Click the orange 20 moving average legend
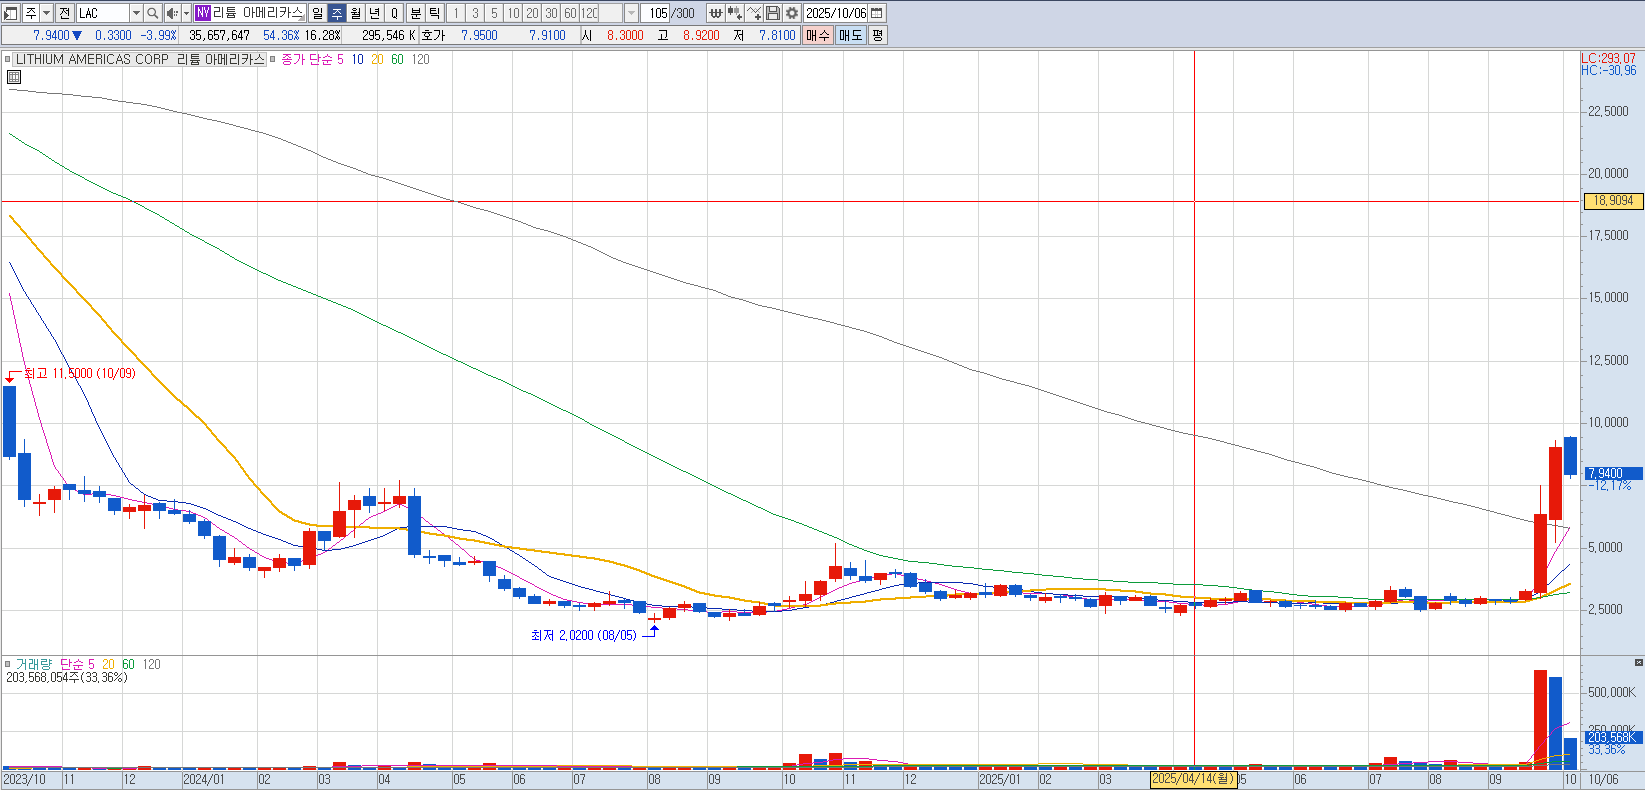1645x790 pixels. pos(377,59)
